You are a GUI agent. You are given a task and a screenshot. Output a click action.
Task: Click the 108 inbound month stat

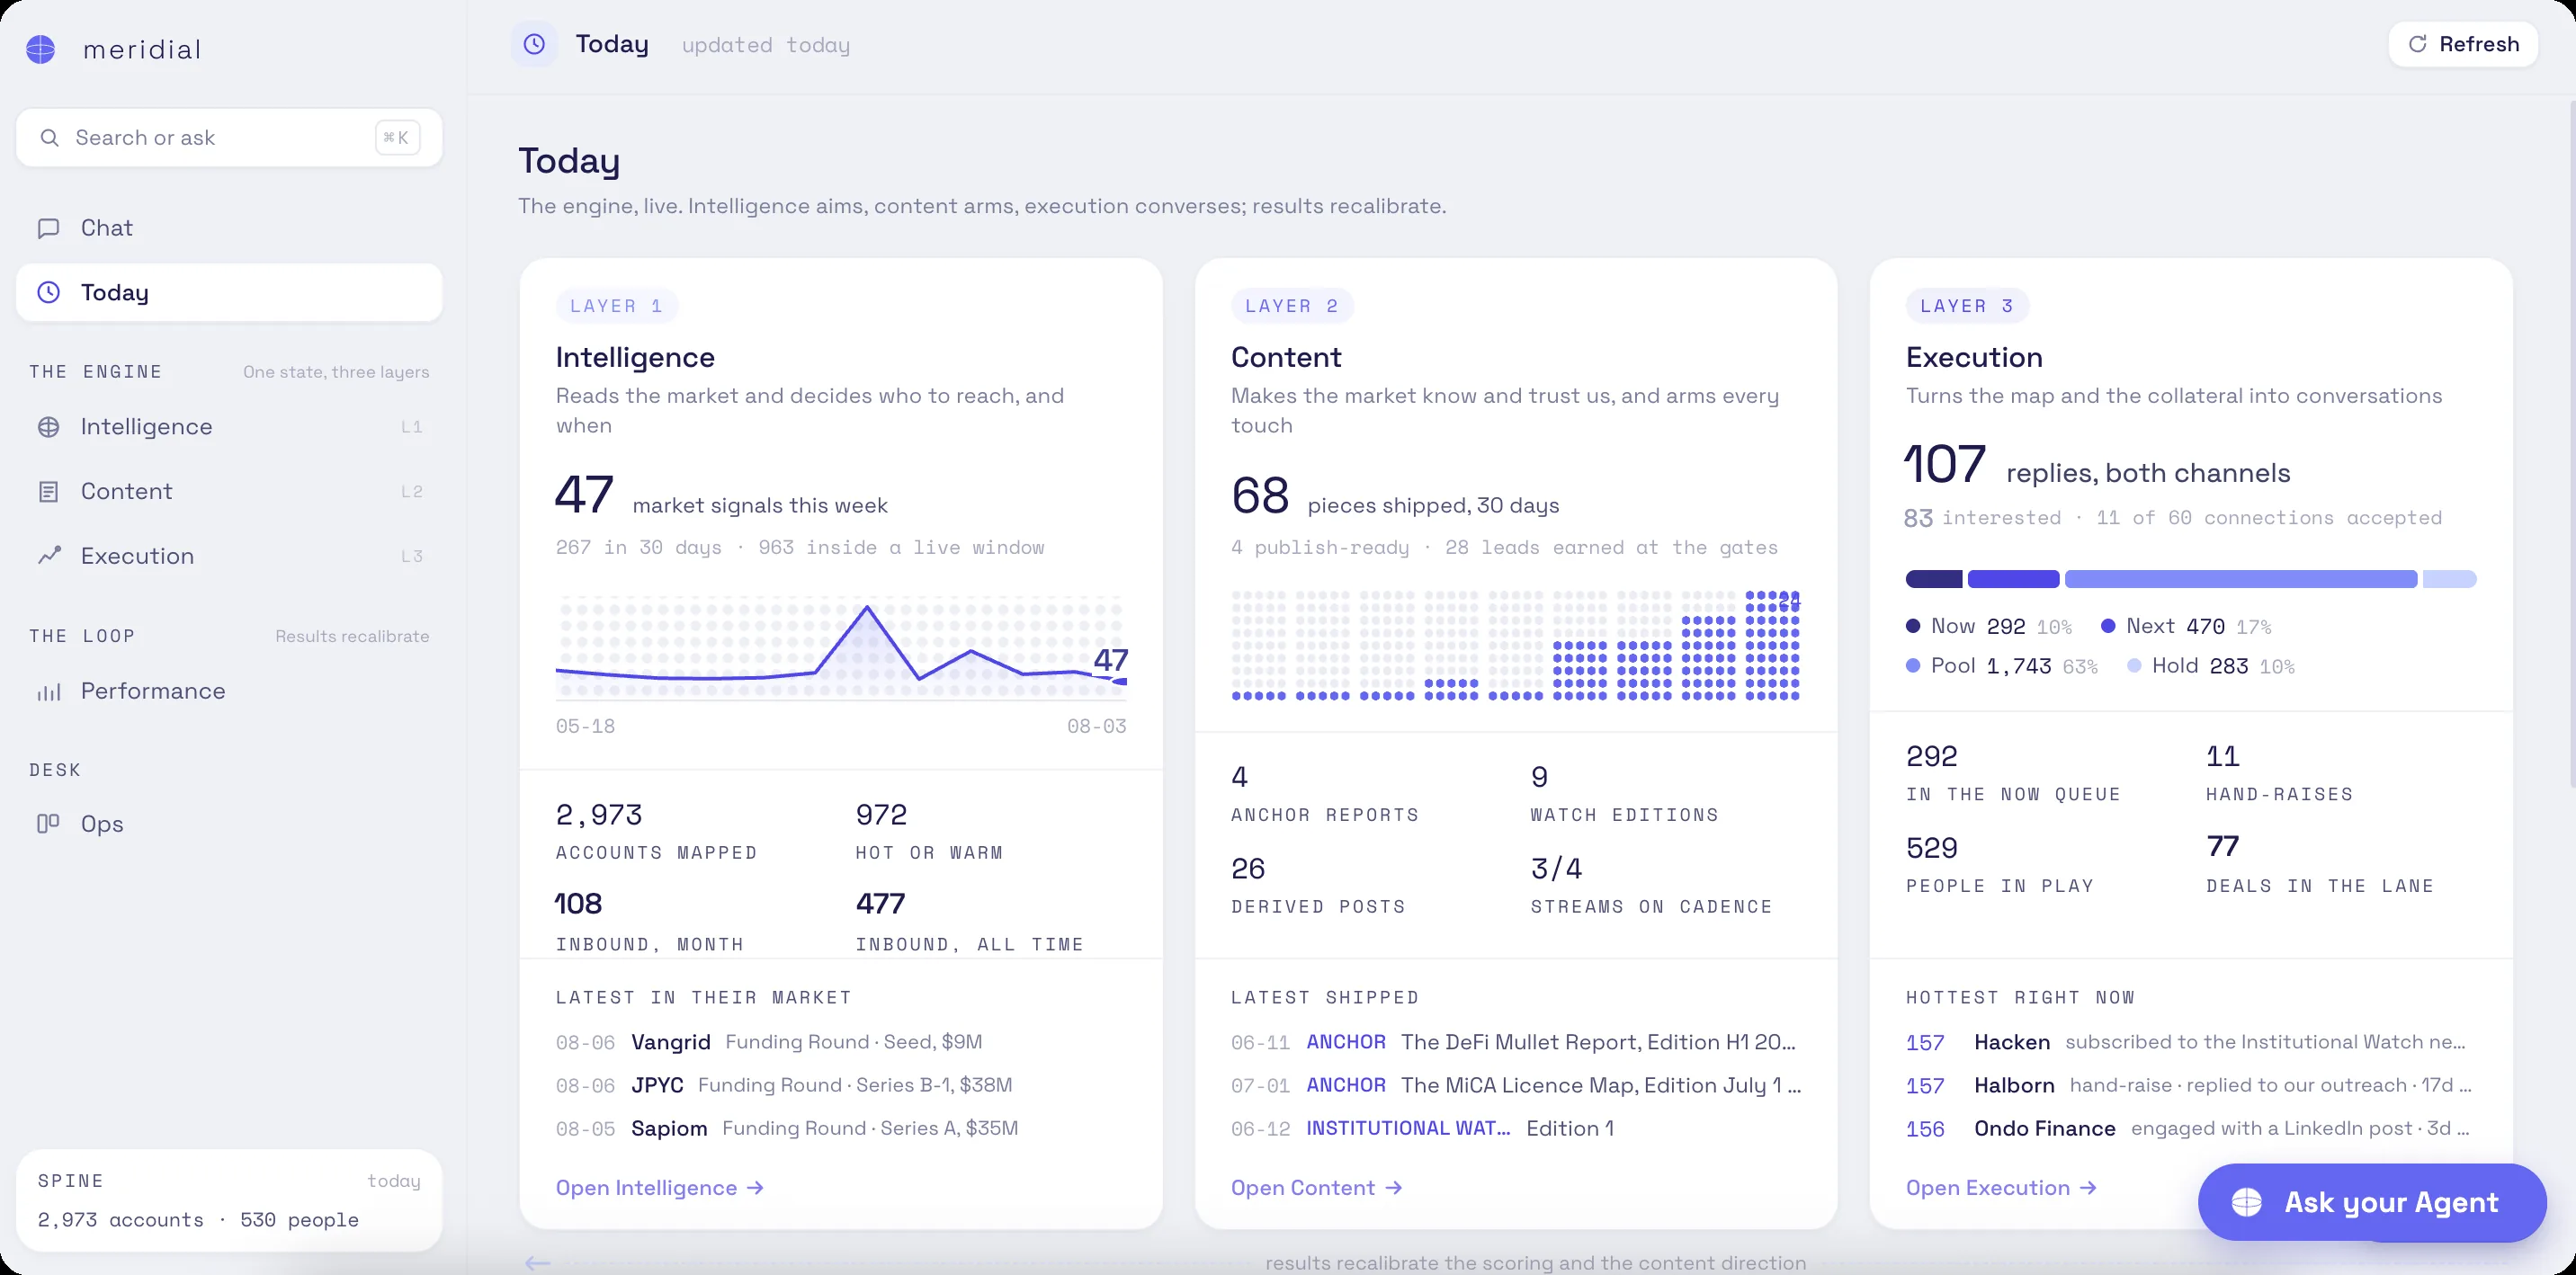click(x=650, y=921)
